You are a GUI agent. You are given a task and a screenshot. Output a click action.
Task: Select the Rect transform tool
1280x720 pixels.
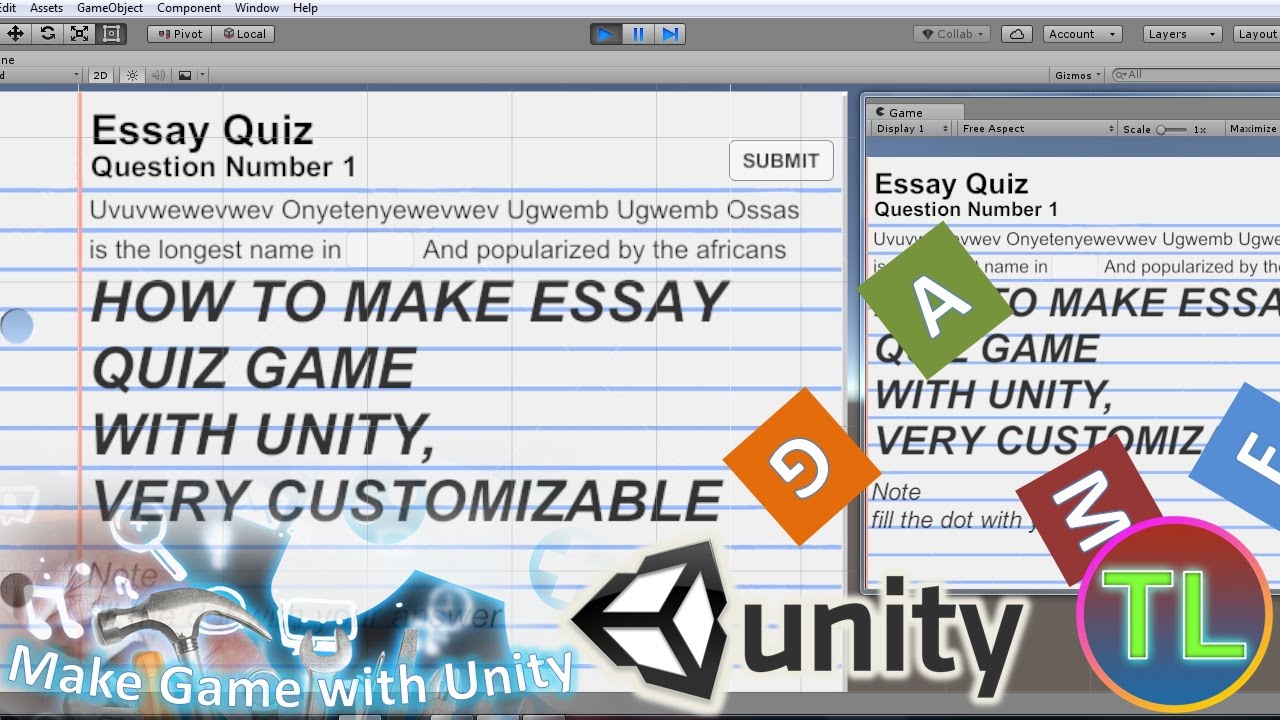111,33
